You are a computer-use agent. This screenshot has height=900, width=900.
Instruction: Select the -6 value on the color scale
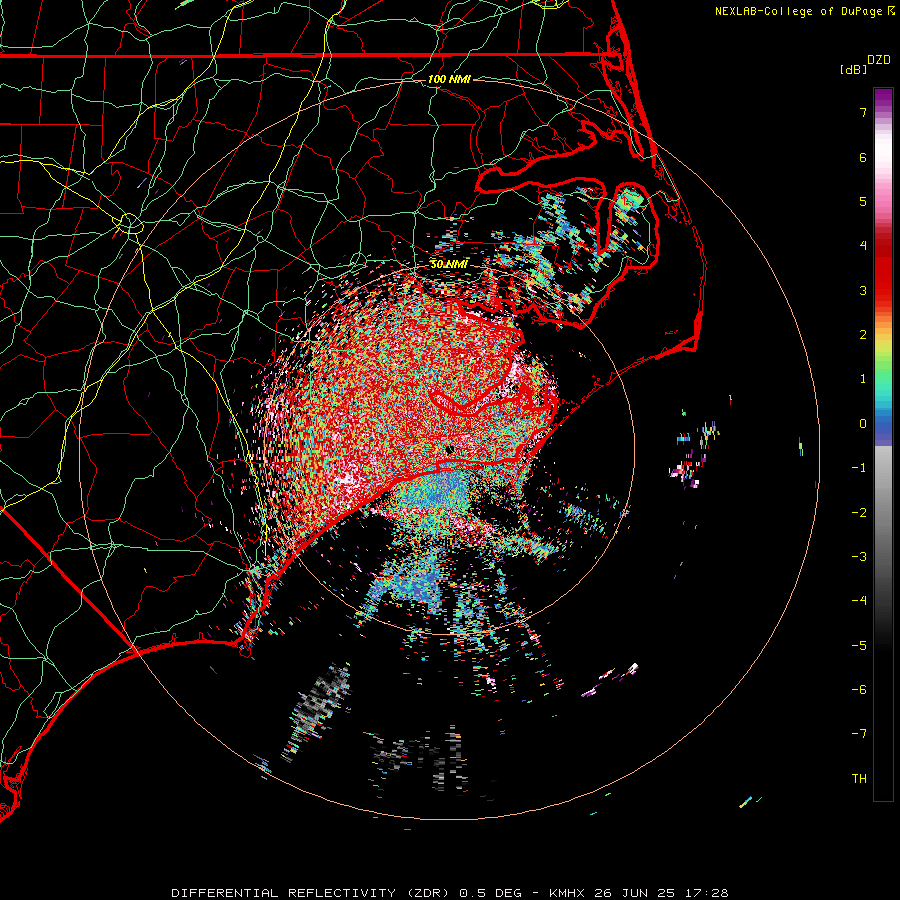tap(859, 690)
